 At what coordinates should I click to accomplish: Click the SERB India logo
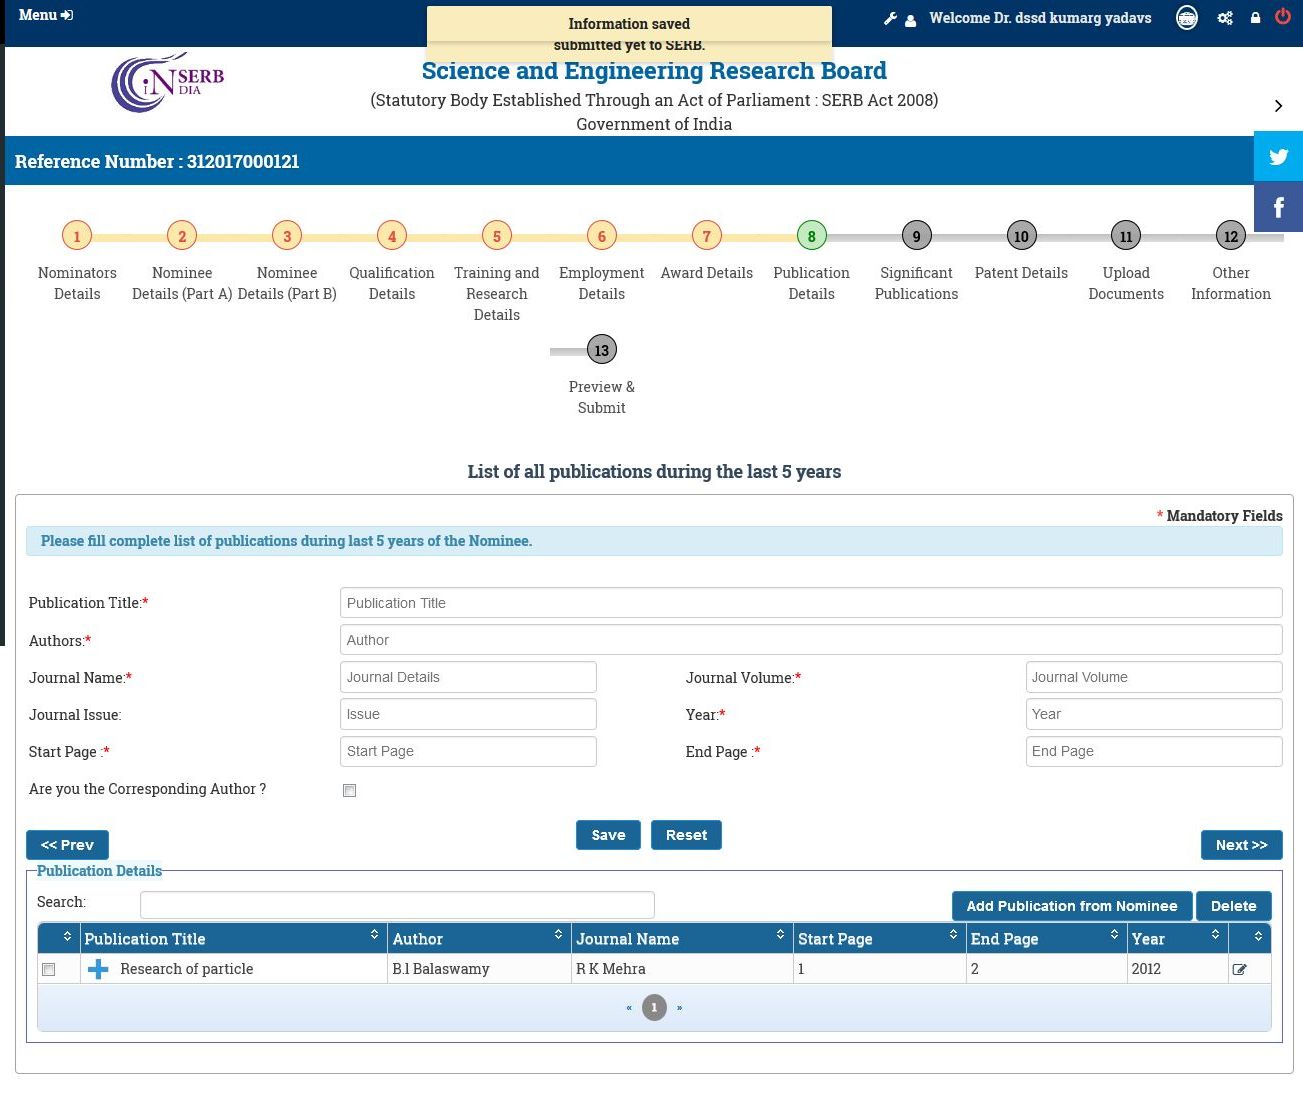(167, 82)
